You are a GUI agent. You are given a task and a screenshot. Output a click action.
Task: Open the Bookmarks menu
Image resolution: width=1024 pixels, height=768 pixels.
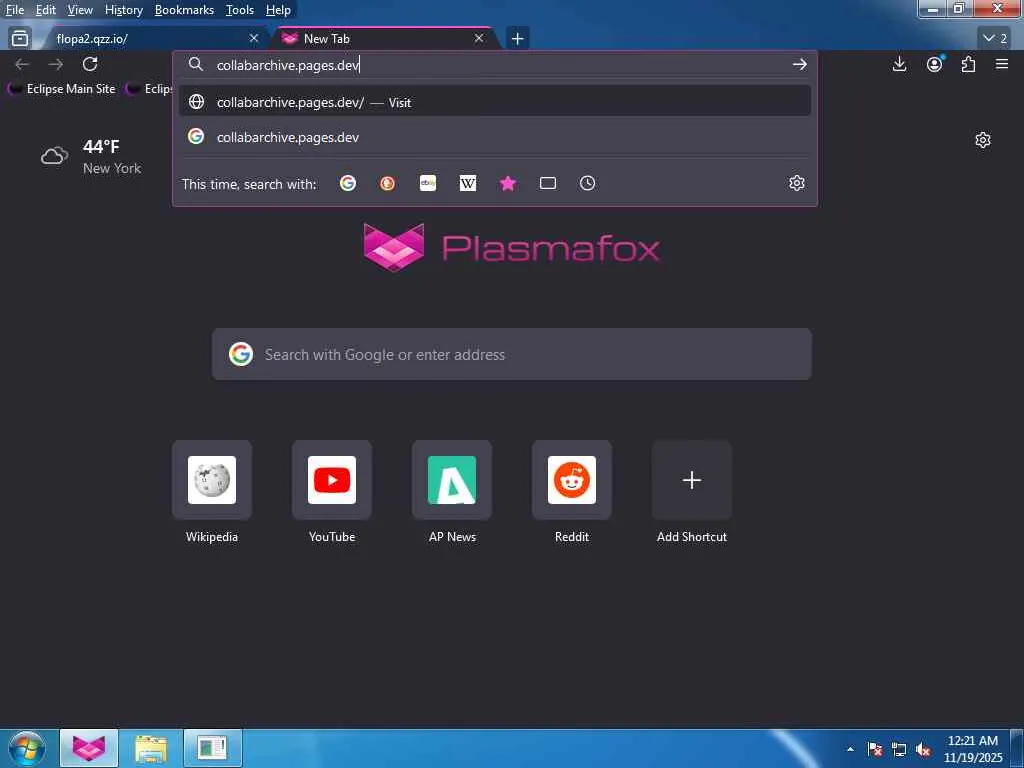[x=184, y=10]
